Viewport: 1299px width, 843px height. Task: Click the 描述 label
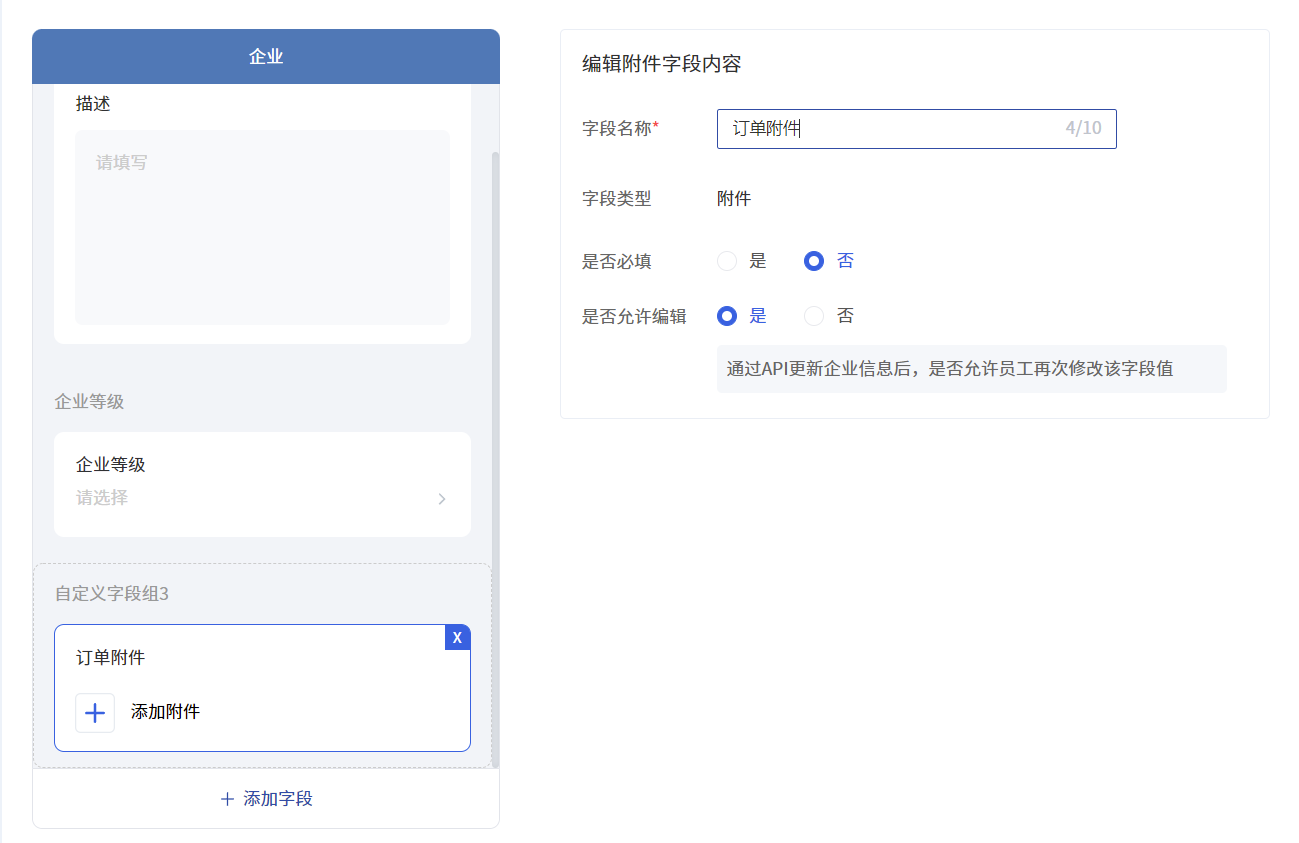(x=93, y=104)
